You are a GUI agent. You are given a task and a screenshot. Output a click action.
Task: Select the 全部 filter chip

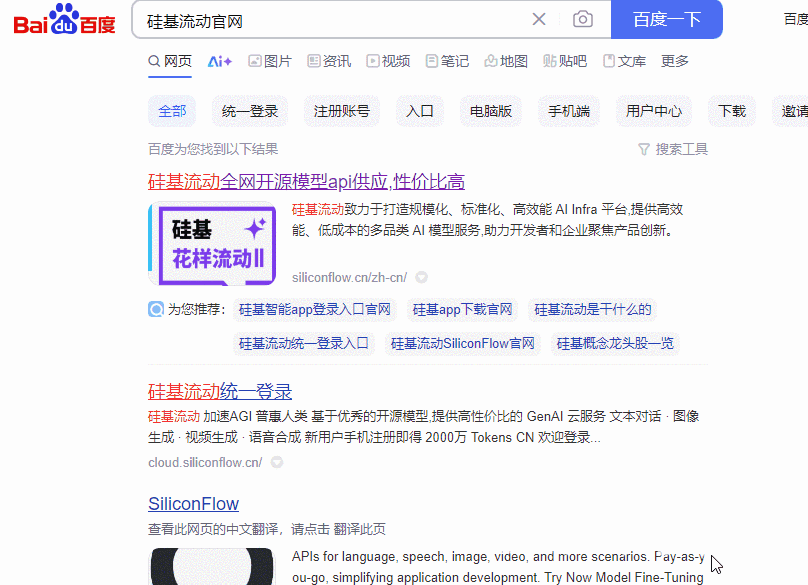click(x=172, y=111)
